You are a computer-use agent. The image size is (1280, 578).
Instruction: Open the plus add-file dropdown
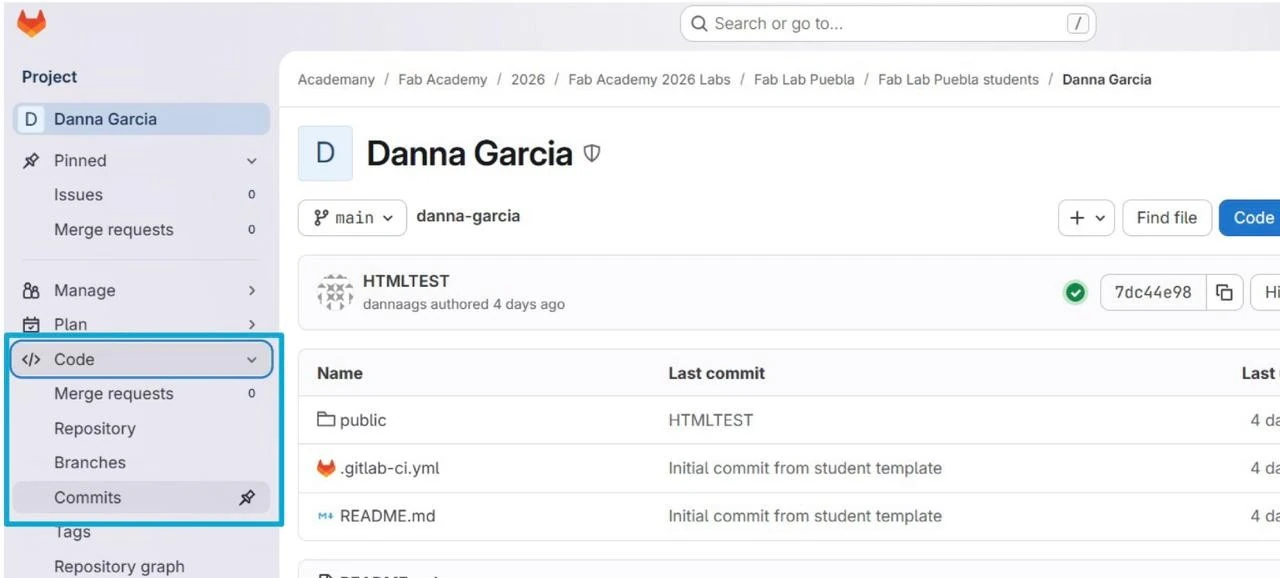pyautogui.click(x=1087, y=217)
